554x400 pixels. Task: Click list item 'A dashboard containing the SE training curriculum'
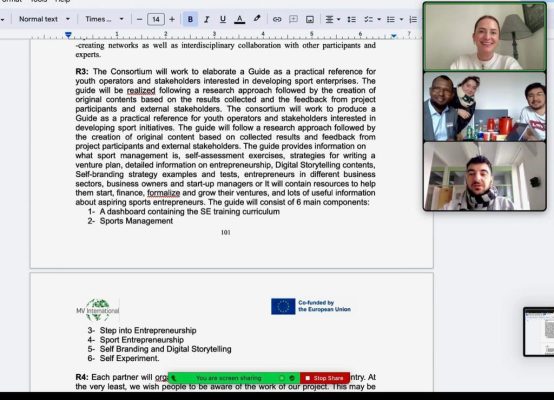click(x=190, y=212)
